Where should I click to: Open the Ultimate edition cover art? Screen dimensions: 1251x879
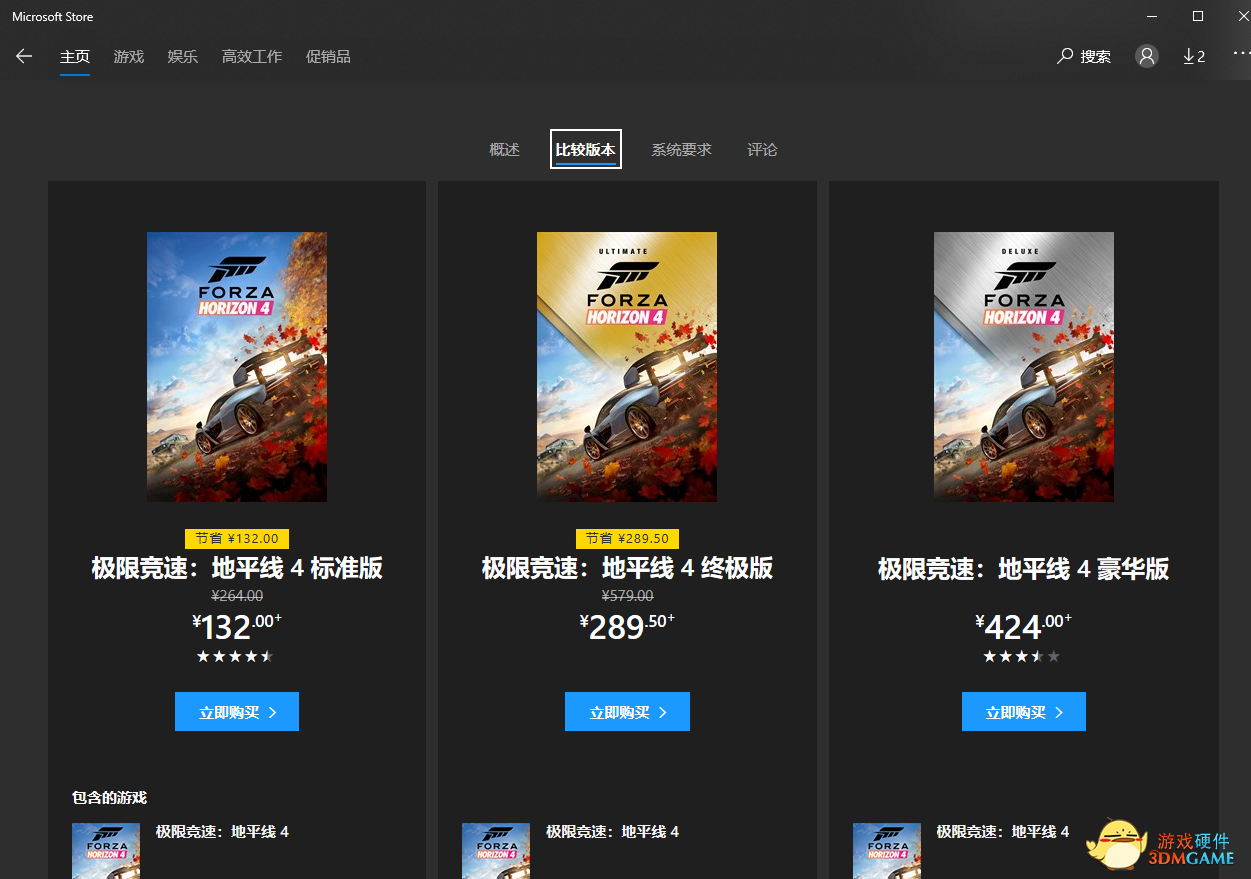click(x=627, y=367)
